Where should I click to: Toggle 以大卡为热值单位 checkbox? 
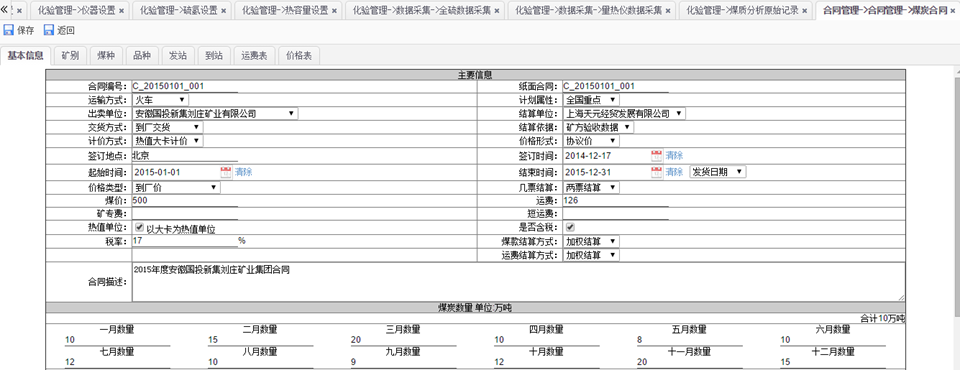[x=139, y=227]
